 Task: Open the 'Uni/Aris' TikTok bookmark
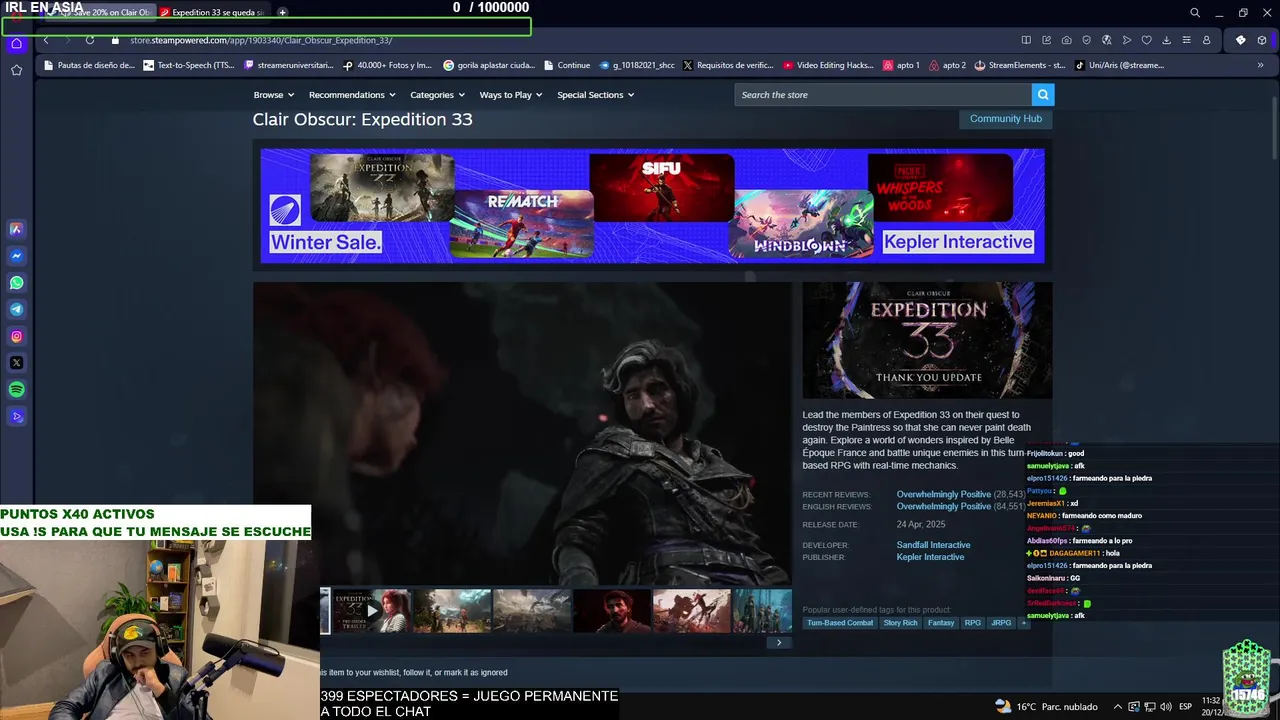point(1119,65)
